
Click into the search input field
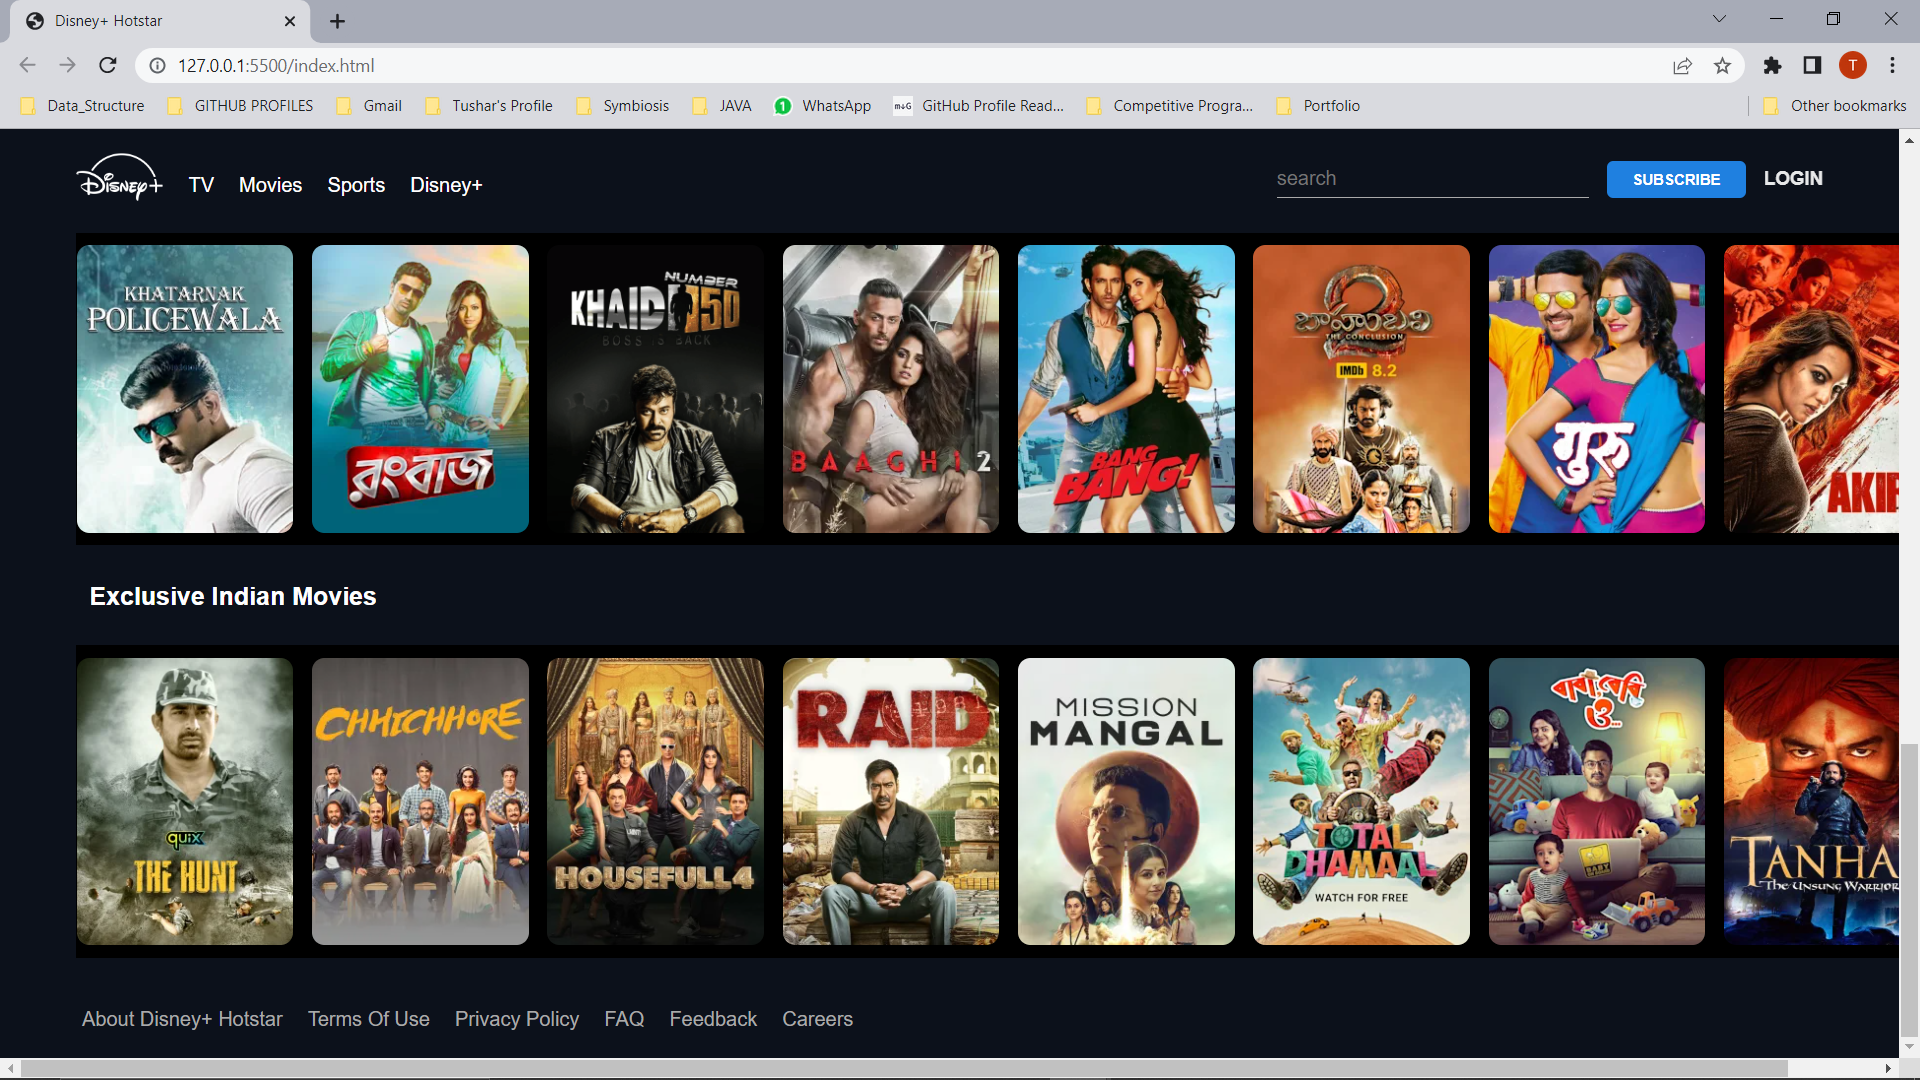1432,179
